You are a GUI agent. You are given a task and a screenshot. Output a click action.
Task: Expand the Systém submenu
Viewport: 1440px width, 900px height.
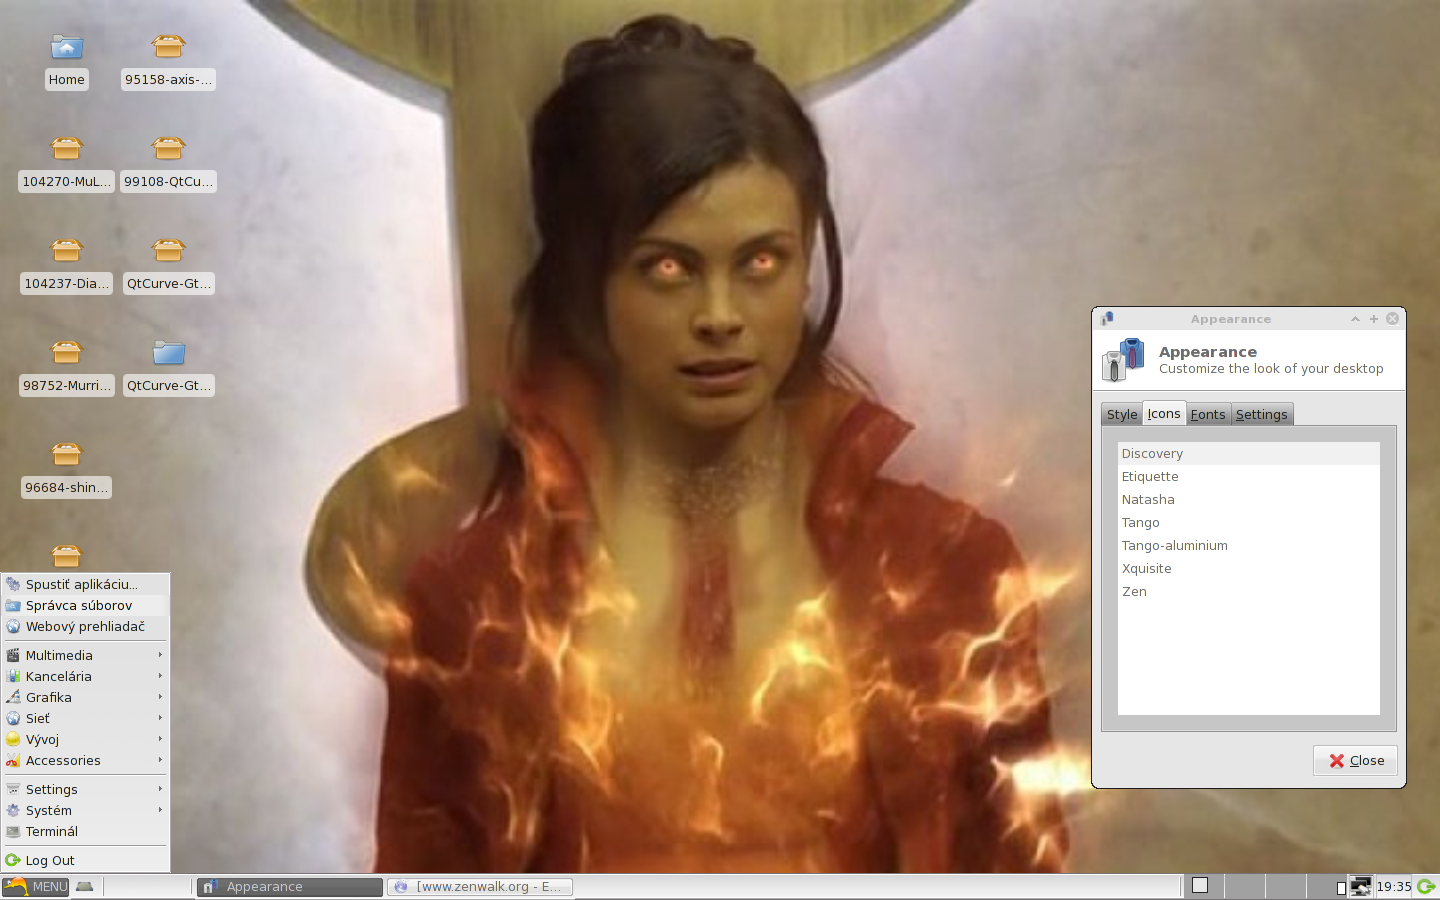coord(85,810)
